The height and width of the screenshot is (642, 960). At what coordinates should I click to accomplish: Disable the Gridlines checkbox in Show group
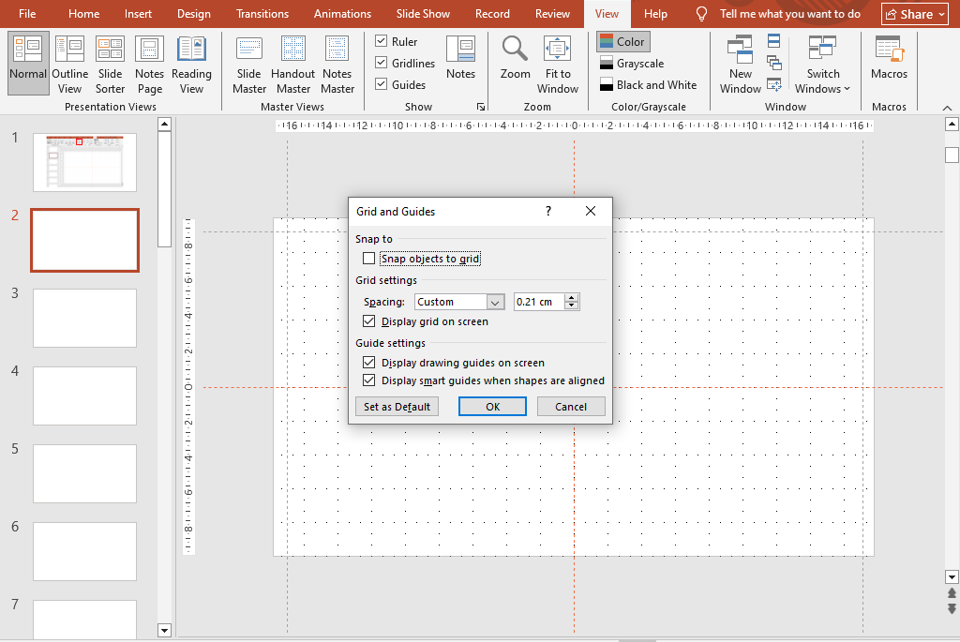[381, 62]
